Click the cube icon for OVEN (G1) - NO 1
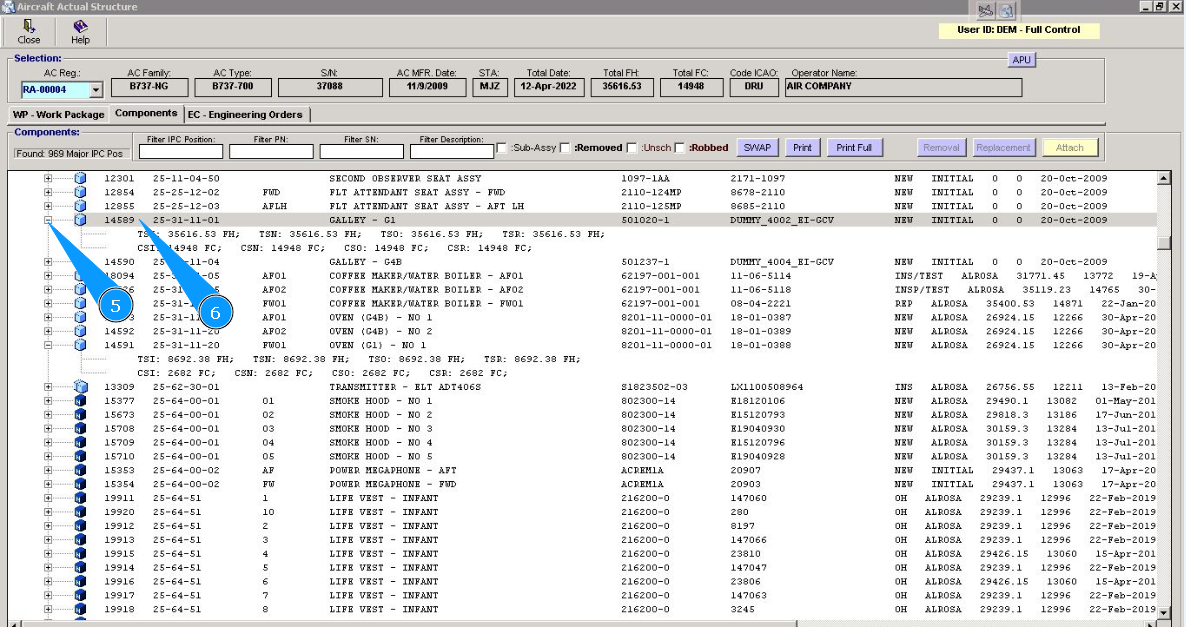This screenshot has height=633, width=1186. coord(81,345)
